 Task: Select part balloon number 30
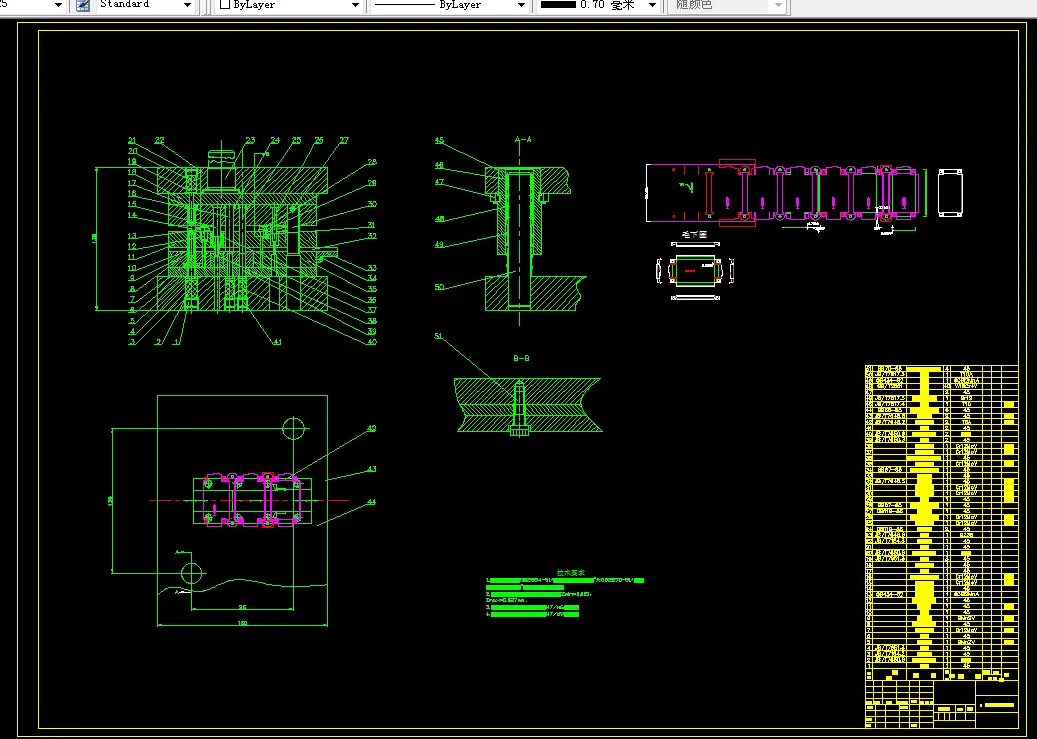(x=372, y=204)
